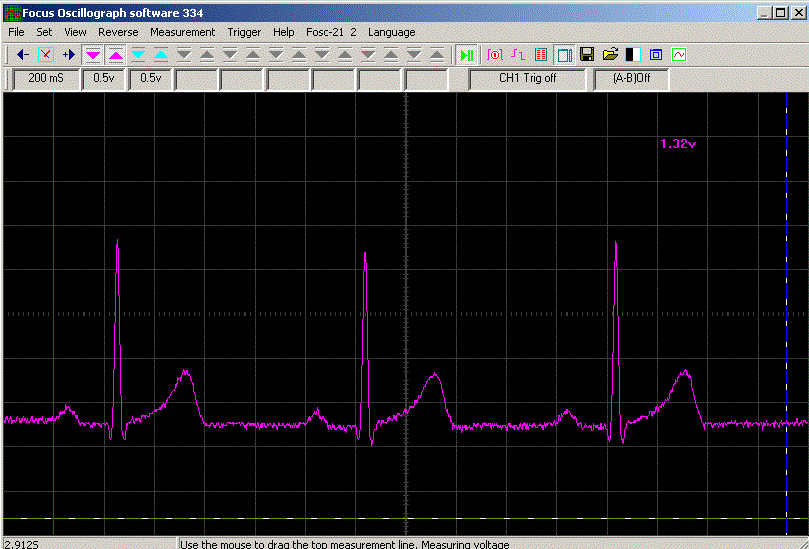Click the floppy disk save icon
Image resolution: width=809 pixels, height=549 pixels.
587,54
